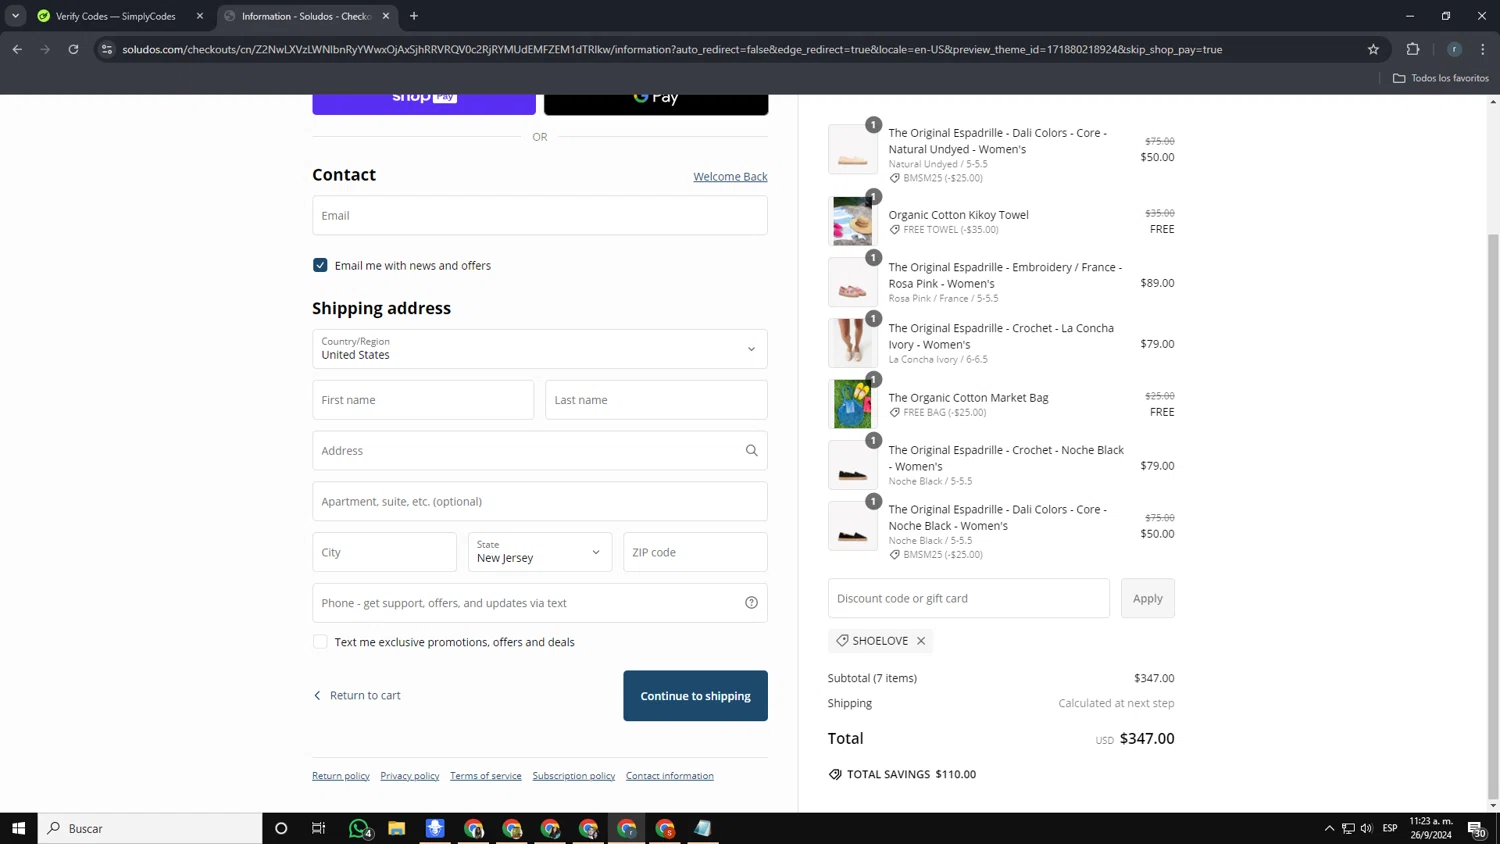Enable Text me exclusive promotions checkbox
This screenshot has width=1500, height=844.
click(x=320, y=642)
